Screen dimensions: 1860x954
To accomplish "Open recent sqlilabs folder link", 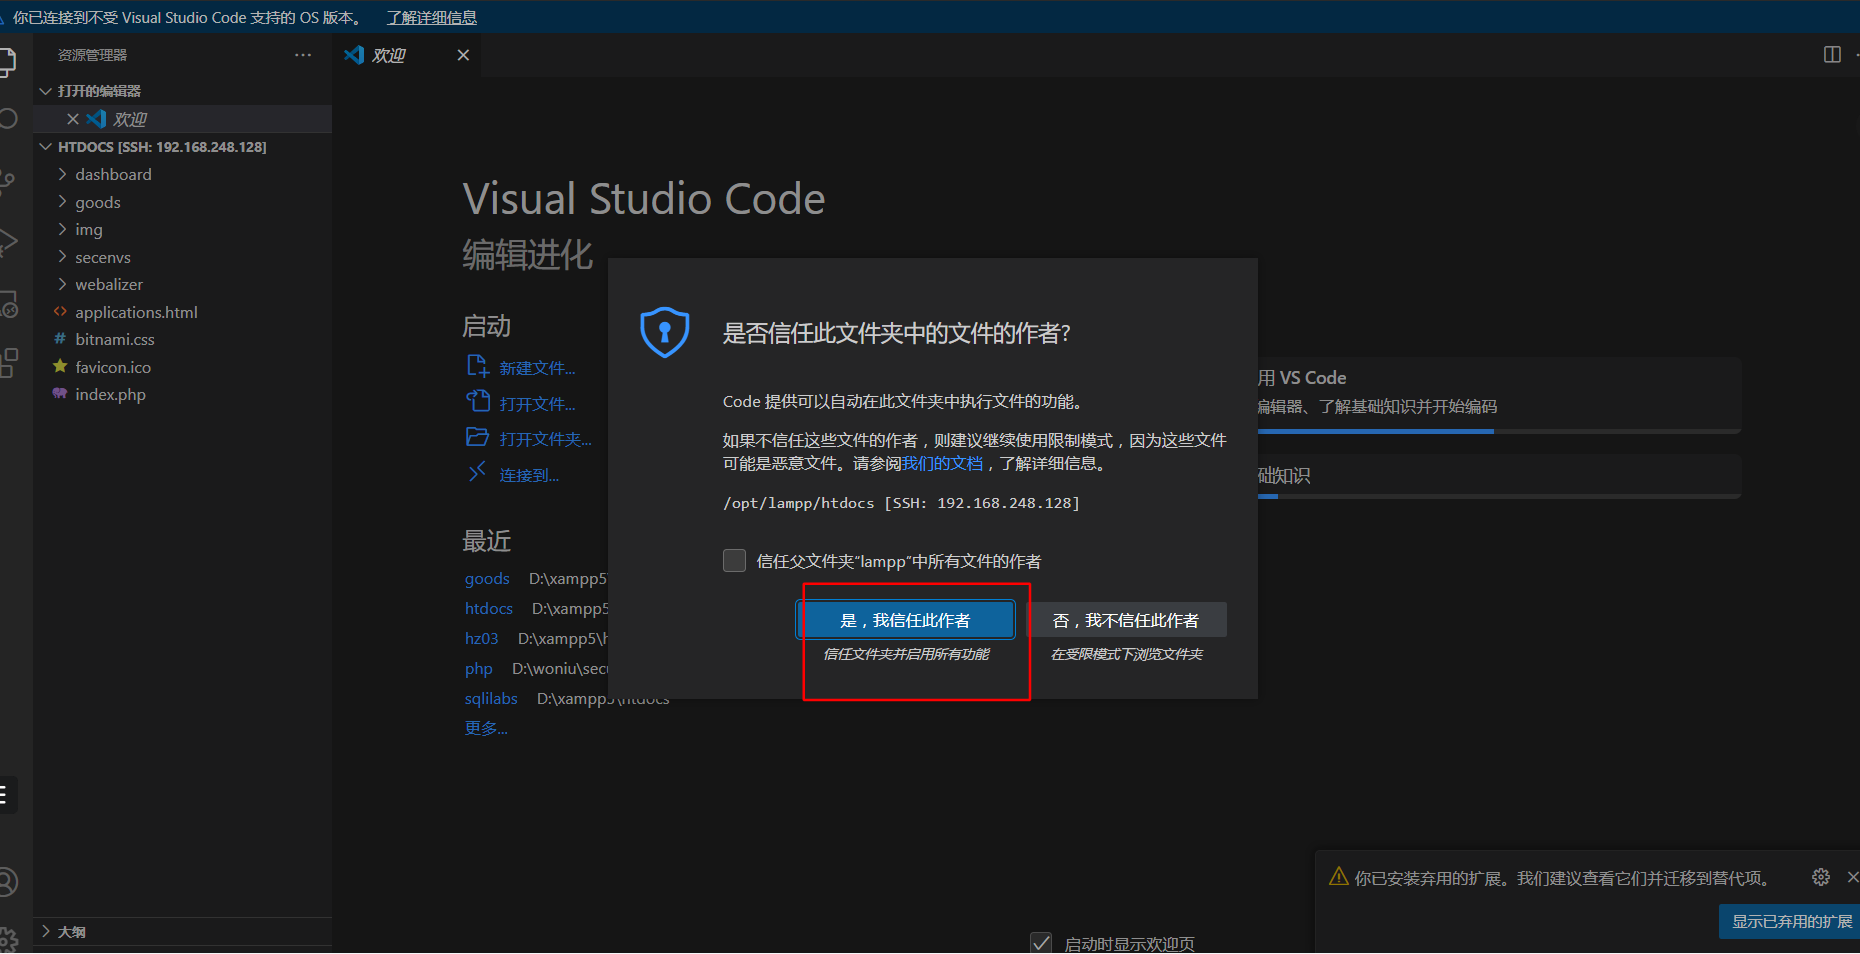I will pos(491,698).
